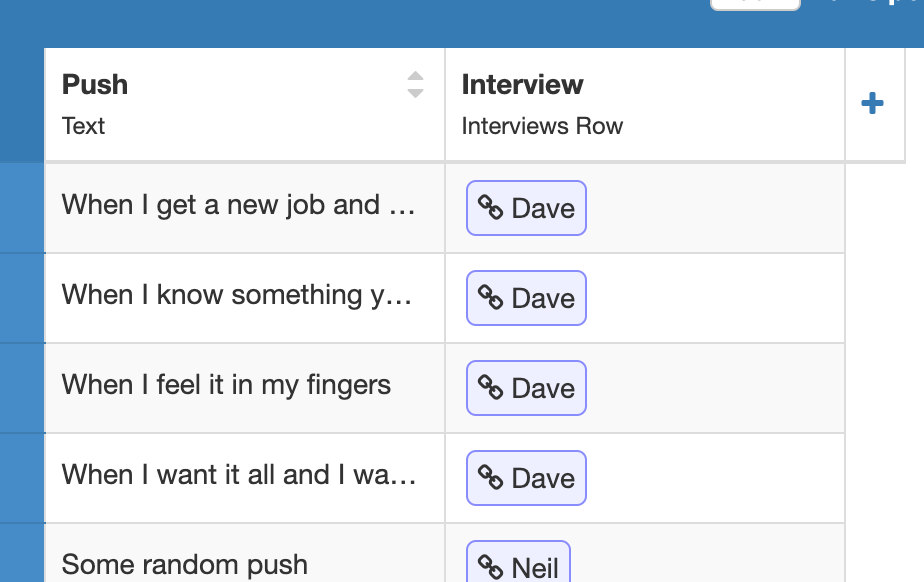Select the Push column header title
This screenshot has width=924, height=582.
pos(95,85)
